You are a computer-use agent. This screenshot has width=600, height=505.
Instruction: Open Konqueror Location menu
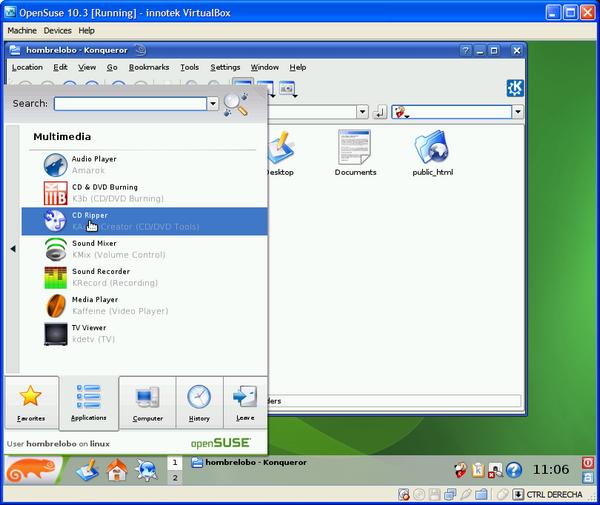pyautogui.click(x=27, y=67)
